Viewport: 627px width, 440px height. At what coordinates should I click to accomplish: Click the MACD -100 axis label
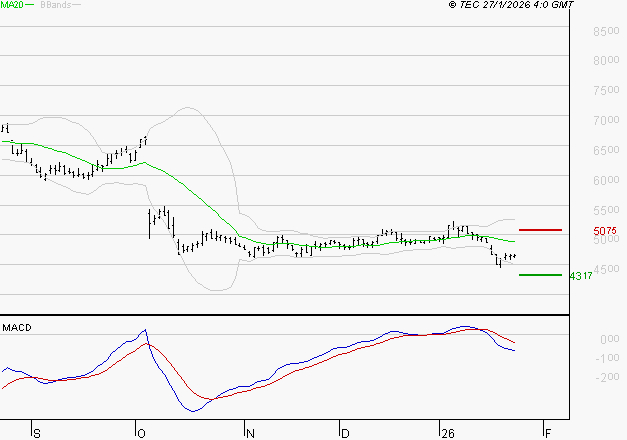pos(607,358)
